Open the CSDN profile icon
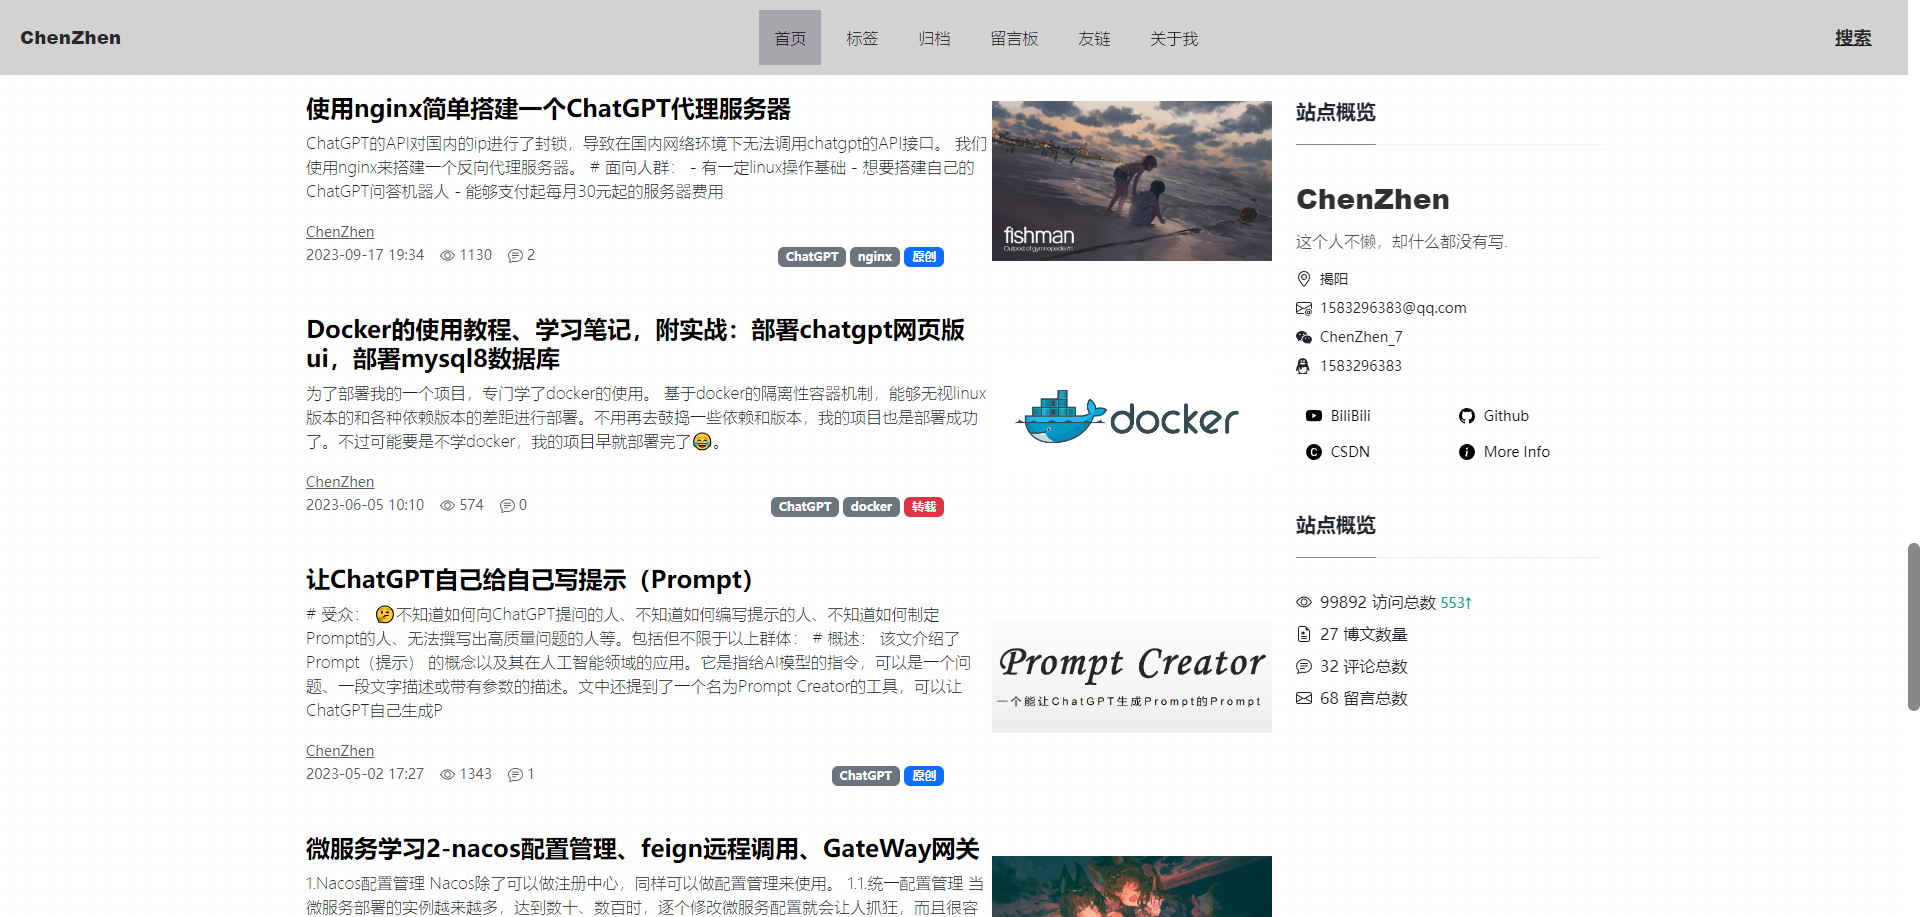Viewport: 1920px width, 917px height. (x=1313, y=451)
